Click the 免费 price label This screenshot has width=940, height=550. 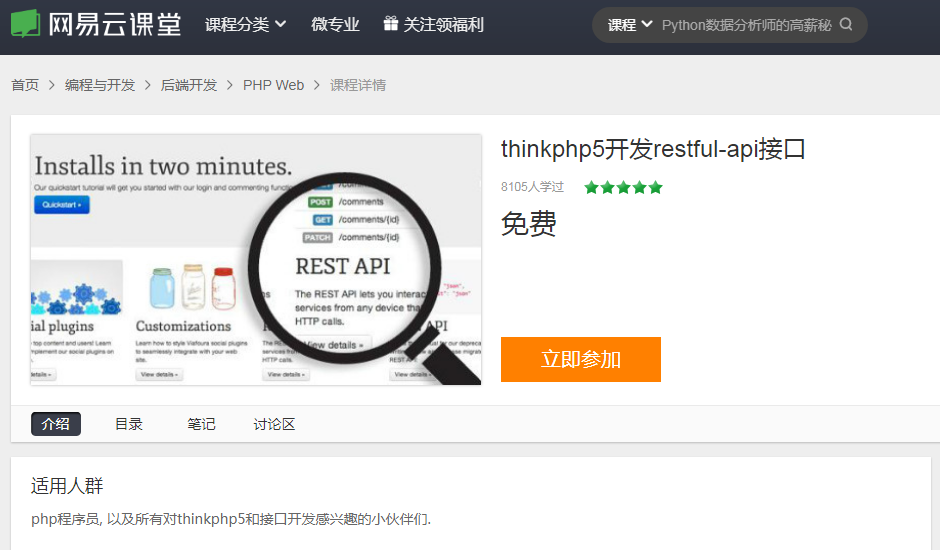[528, 223]
